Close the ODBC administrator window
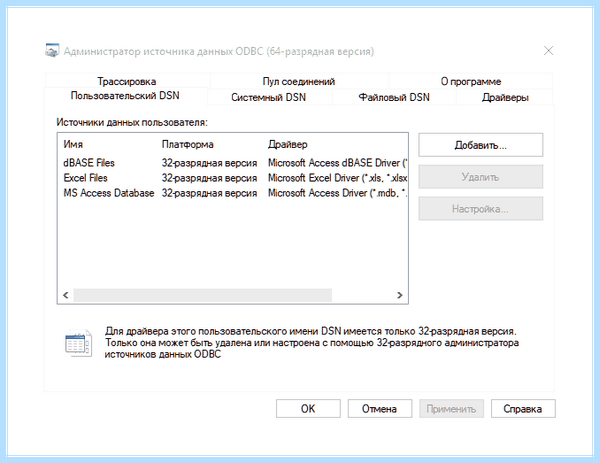This screenshot has height=463, width=600. [x=548, y=51]
